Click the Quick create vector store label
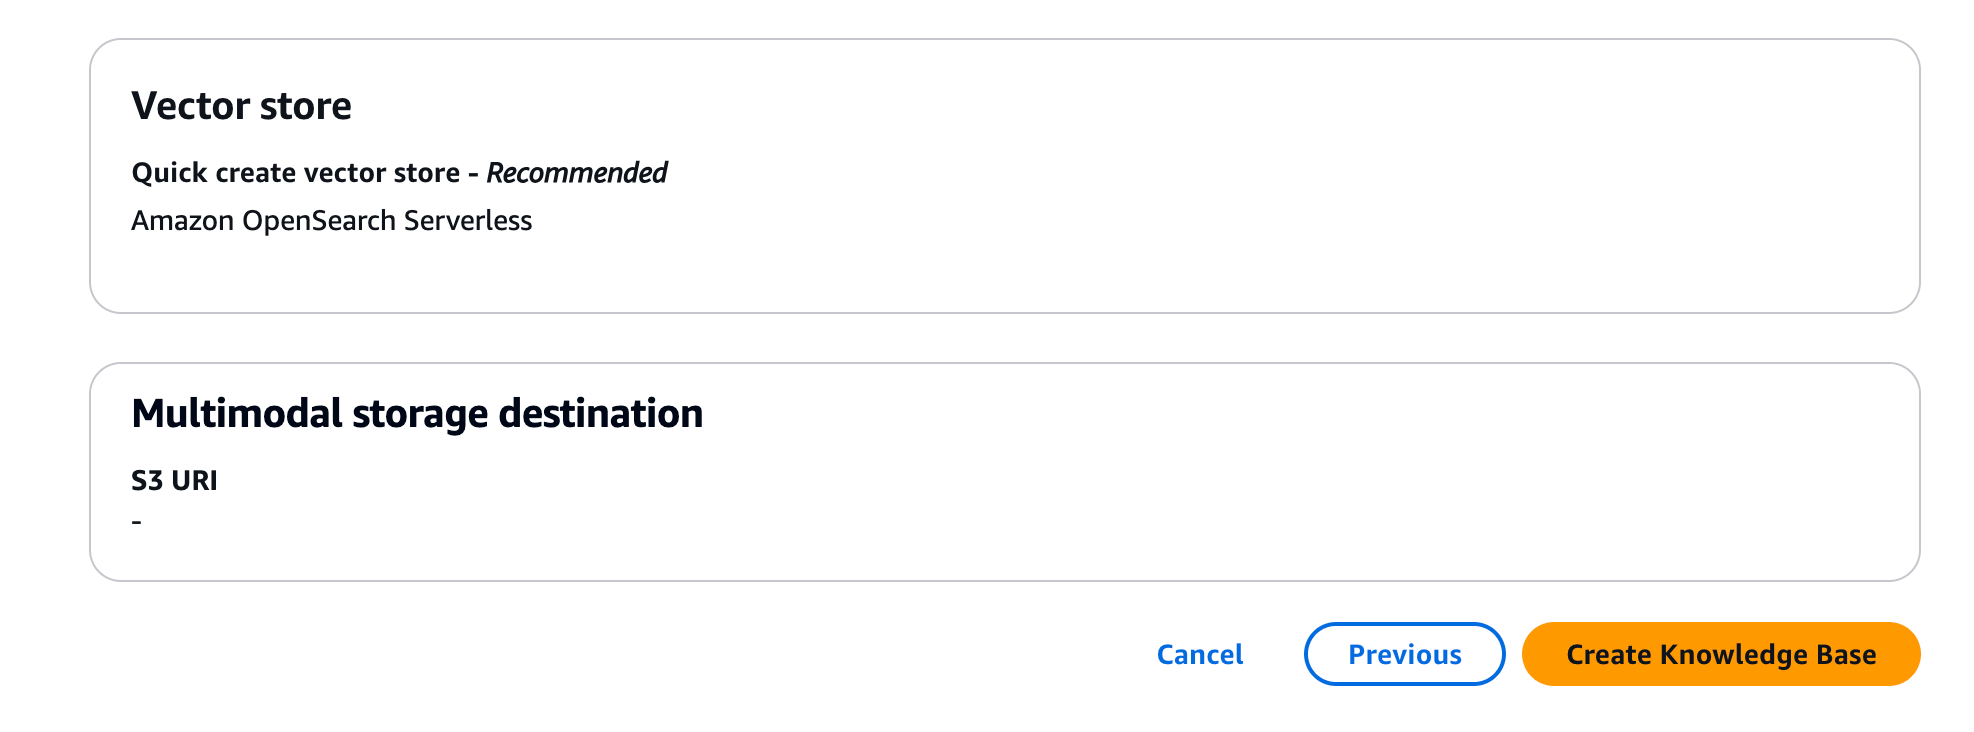The width and height of the screenshot is (1974, 732). click(295, 172)
